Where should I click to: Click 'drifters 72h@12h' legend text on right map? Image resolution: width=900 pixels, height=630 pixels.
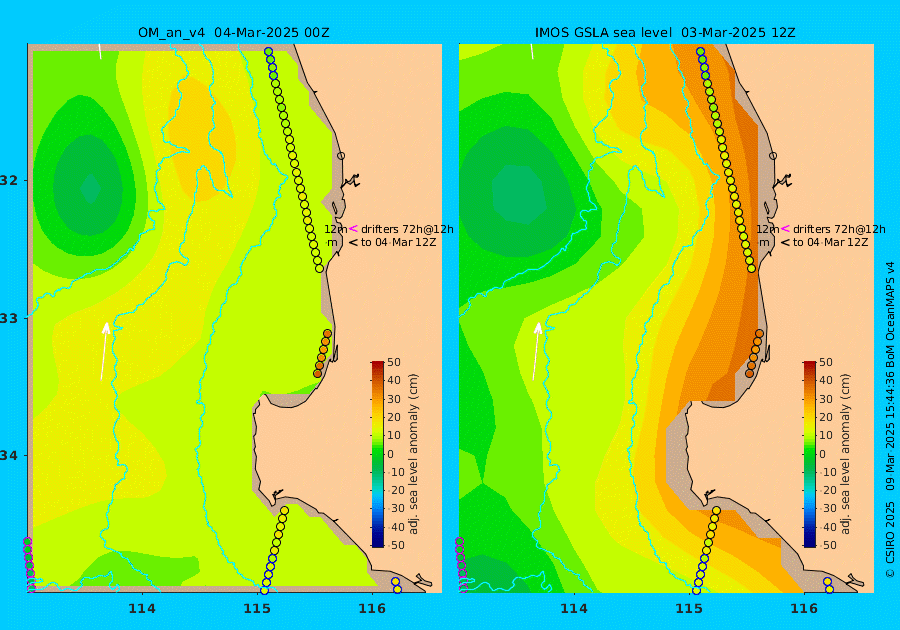pyautogui.click(x=839, y=229)
